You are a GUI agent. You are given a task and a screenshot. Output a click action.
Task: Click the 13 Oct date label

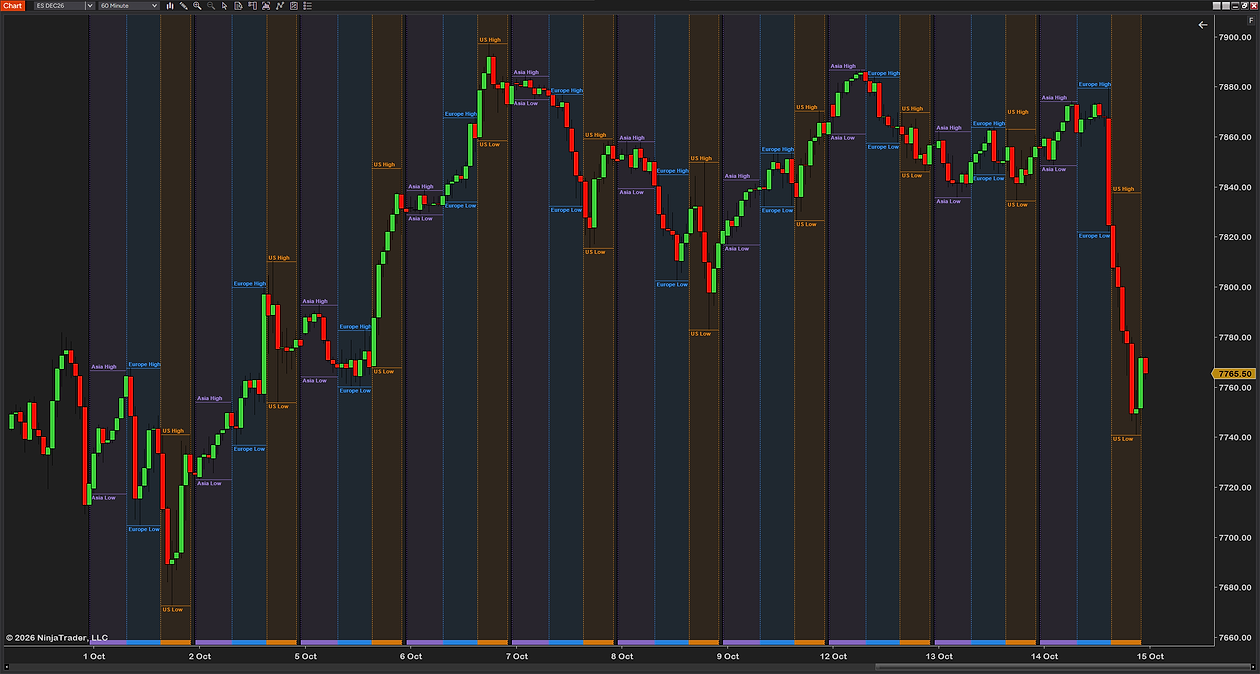[x=938, y=656]
